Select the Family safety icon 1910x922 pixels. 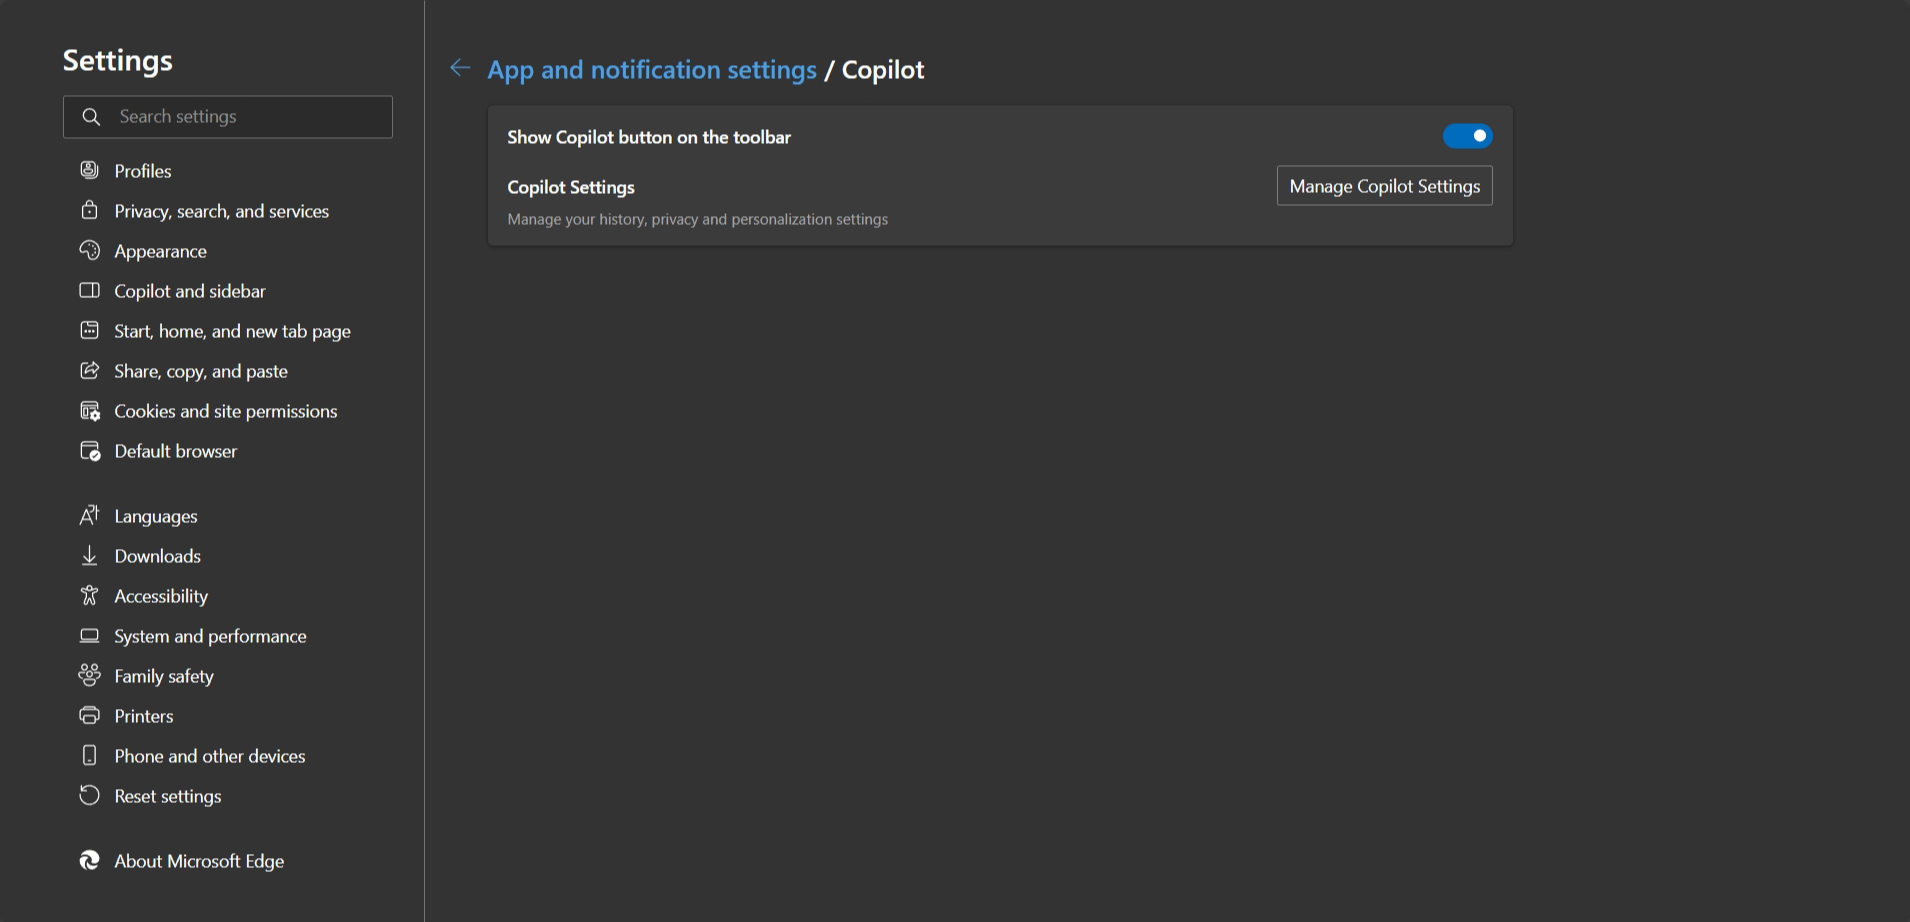pos(90,675)
